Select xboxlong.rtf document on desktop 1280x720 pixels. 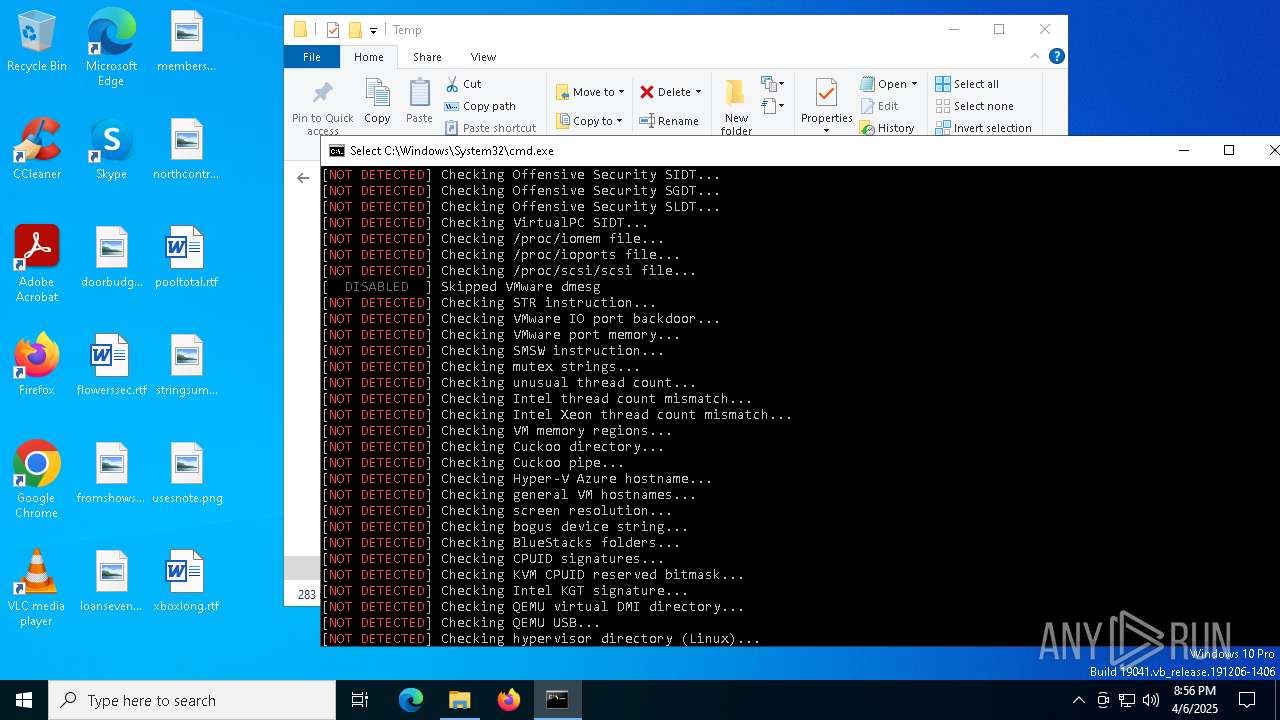[x=186, y=581]
